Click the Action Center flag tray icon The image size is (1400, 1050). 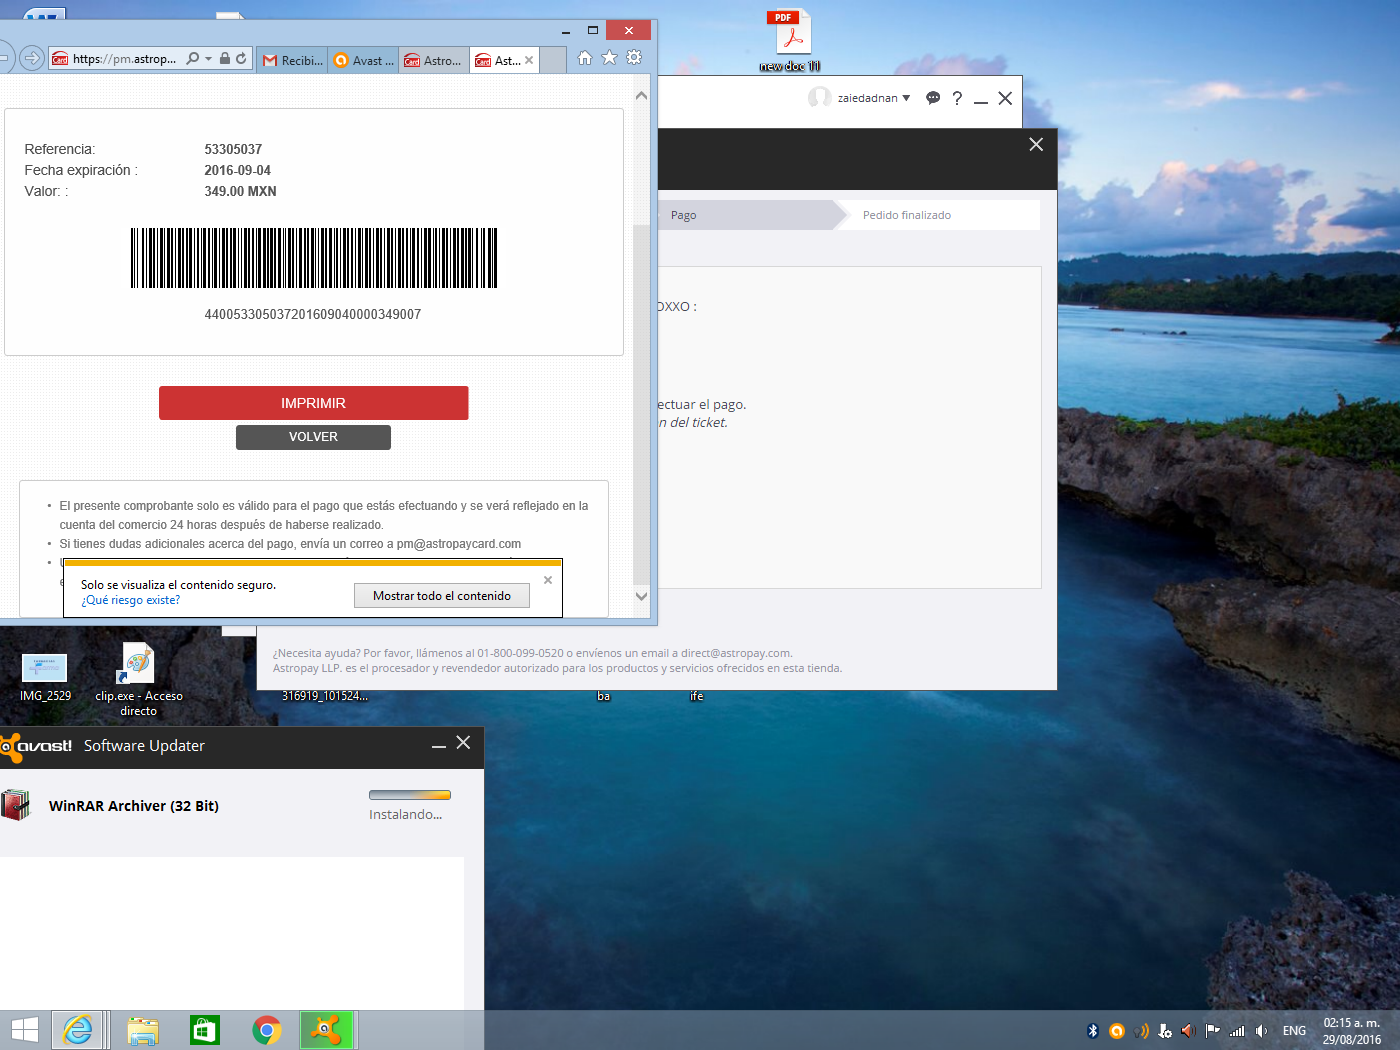click(x=1212, y=1031)
